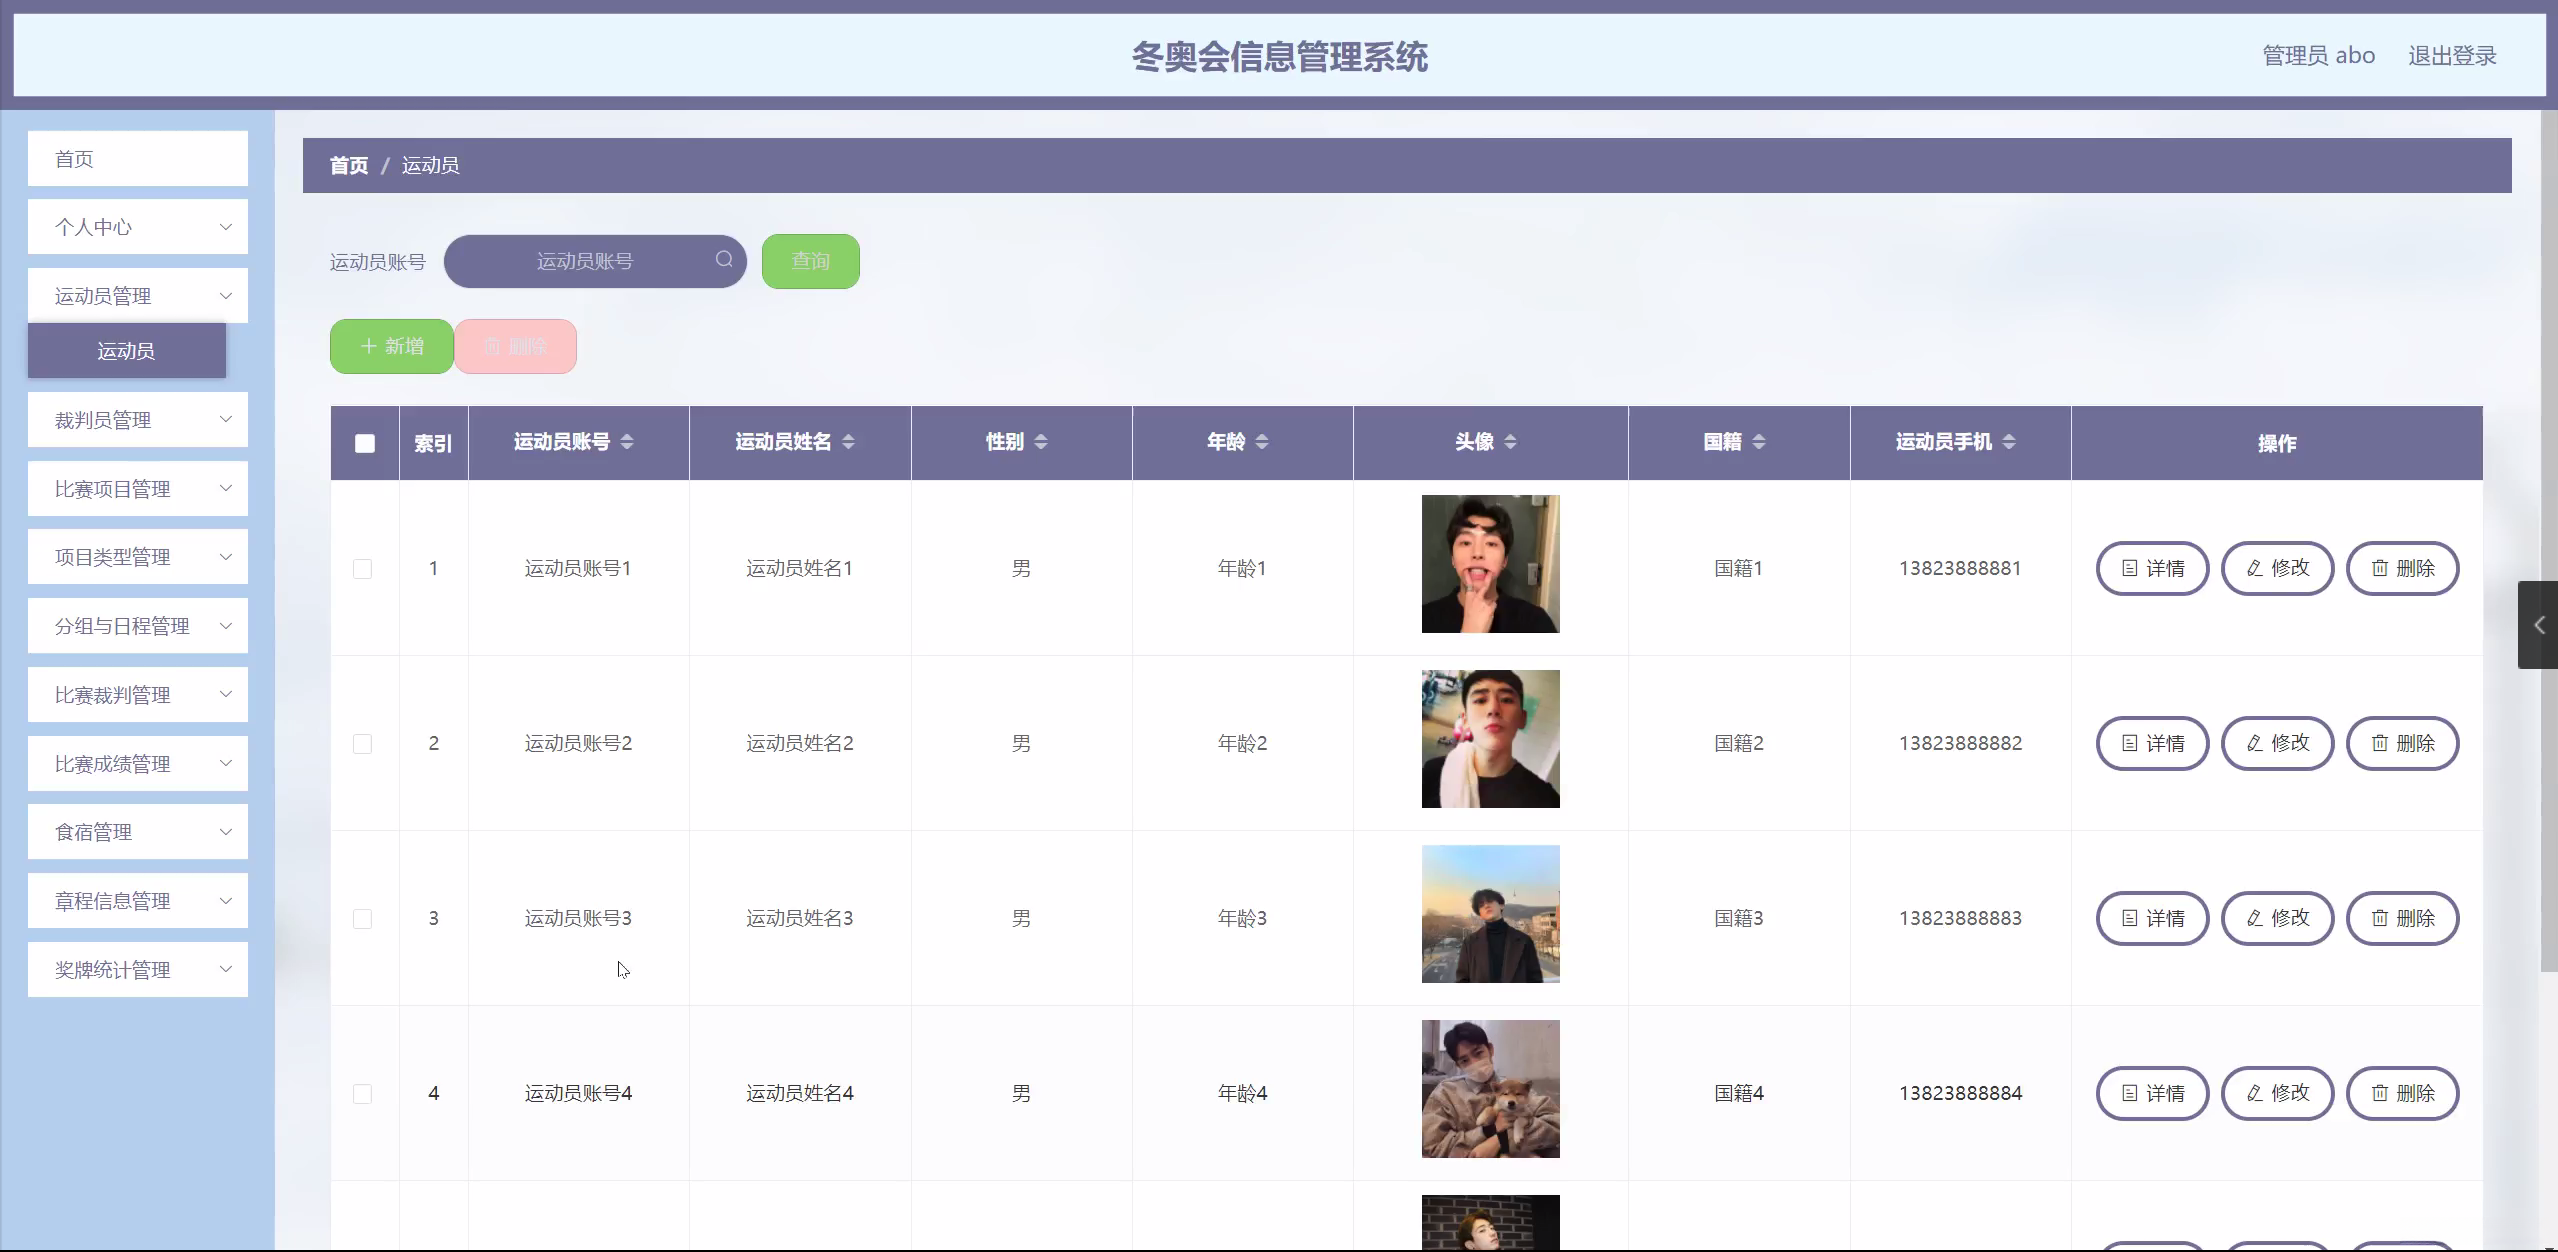The image size is (2558, 1252).
Task: Click sort arrows on 运动员手机 column
Action: (x=2009, y=442)
